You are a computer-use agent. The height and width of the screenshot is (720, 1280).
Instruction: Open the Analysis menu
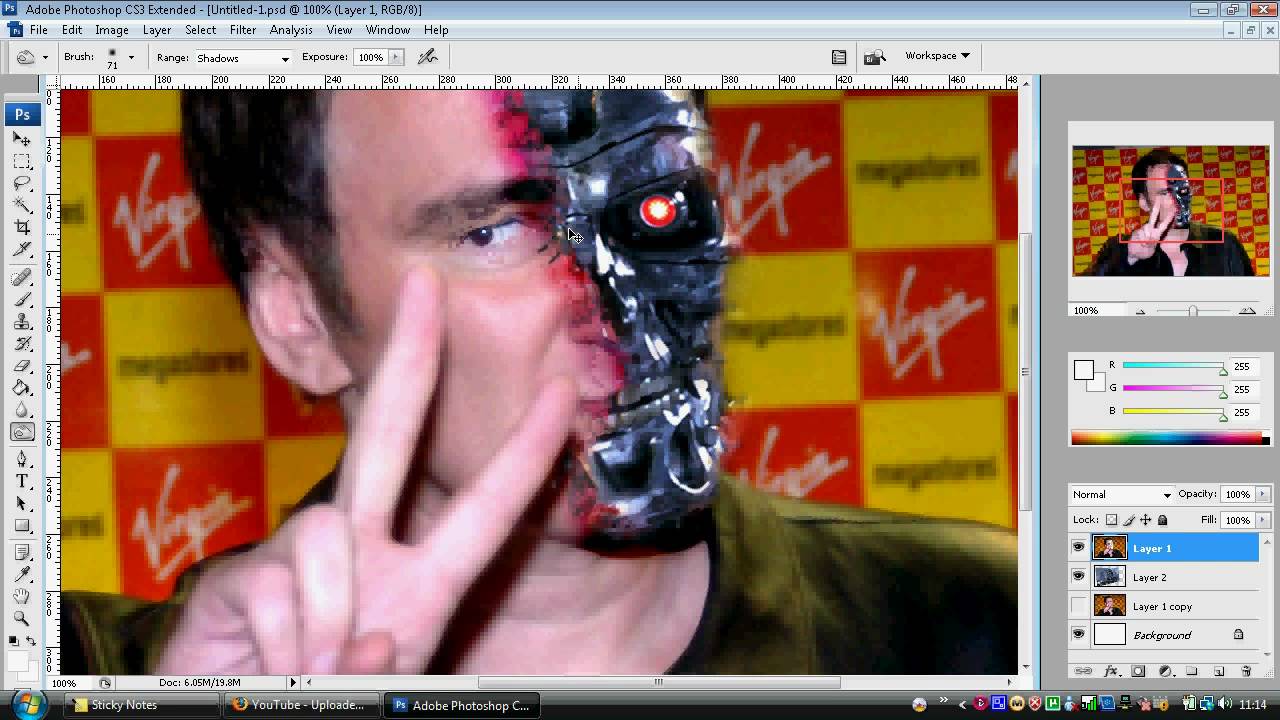[291, 30]
